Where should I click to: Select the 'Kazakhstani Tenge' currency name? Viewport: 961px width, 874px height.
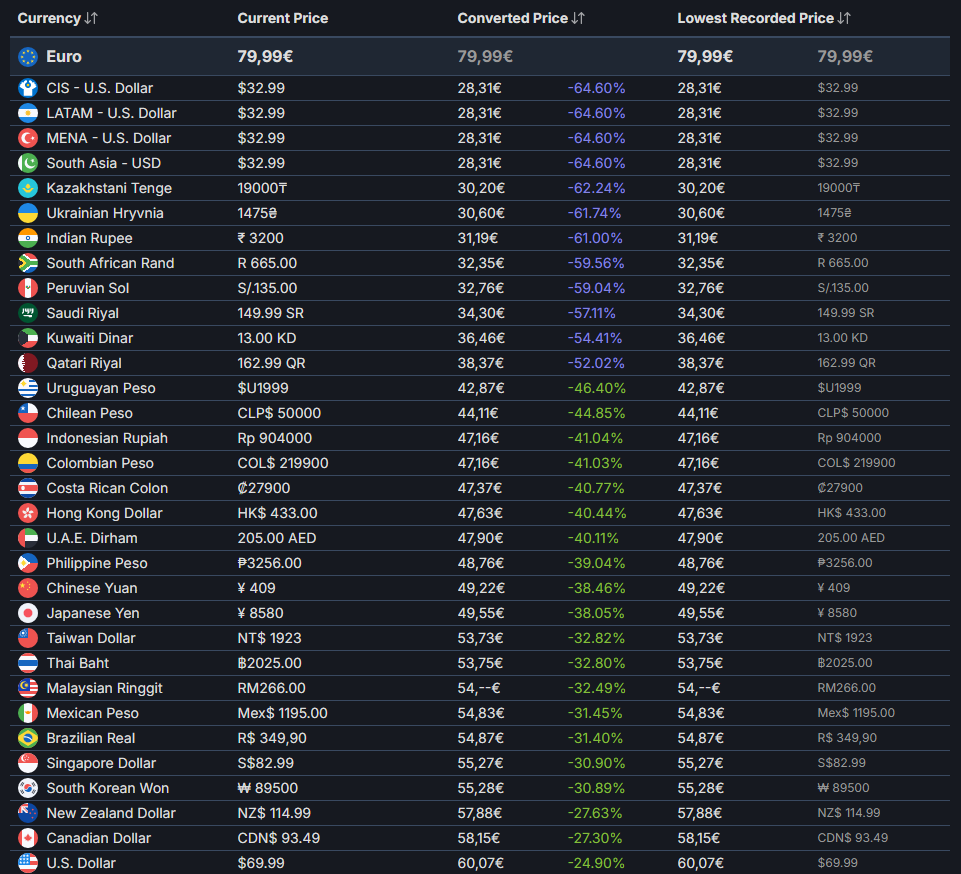pos(109,188)
